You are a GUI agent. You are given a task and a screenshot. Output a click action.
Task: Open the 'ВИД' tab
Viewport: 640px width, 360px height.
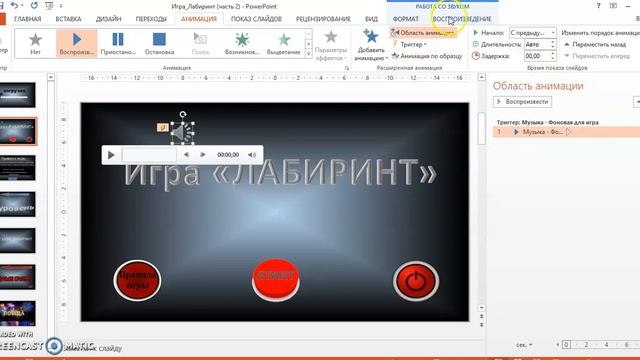tap(371, 19)
